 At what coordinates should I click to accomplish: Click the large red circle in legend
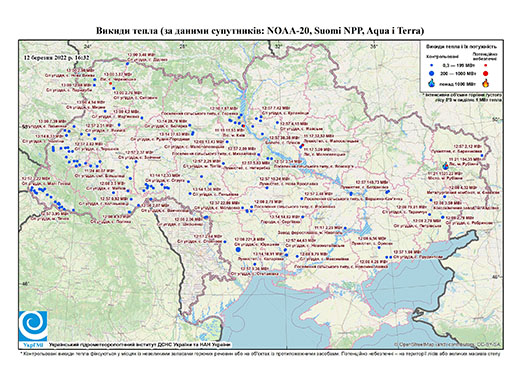point(485,73)
